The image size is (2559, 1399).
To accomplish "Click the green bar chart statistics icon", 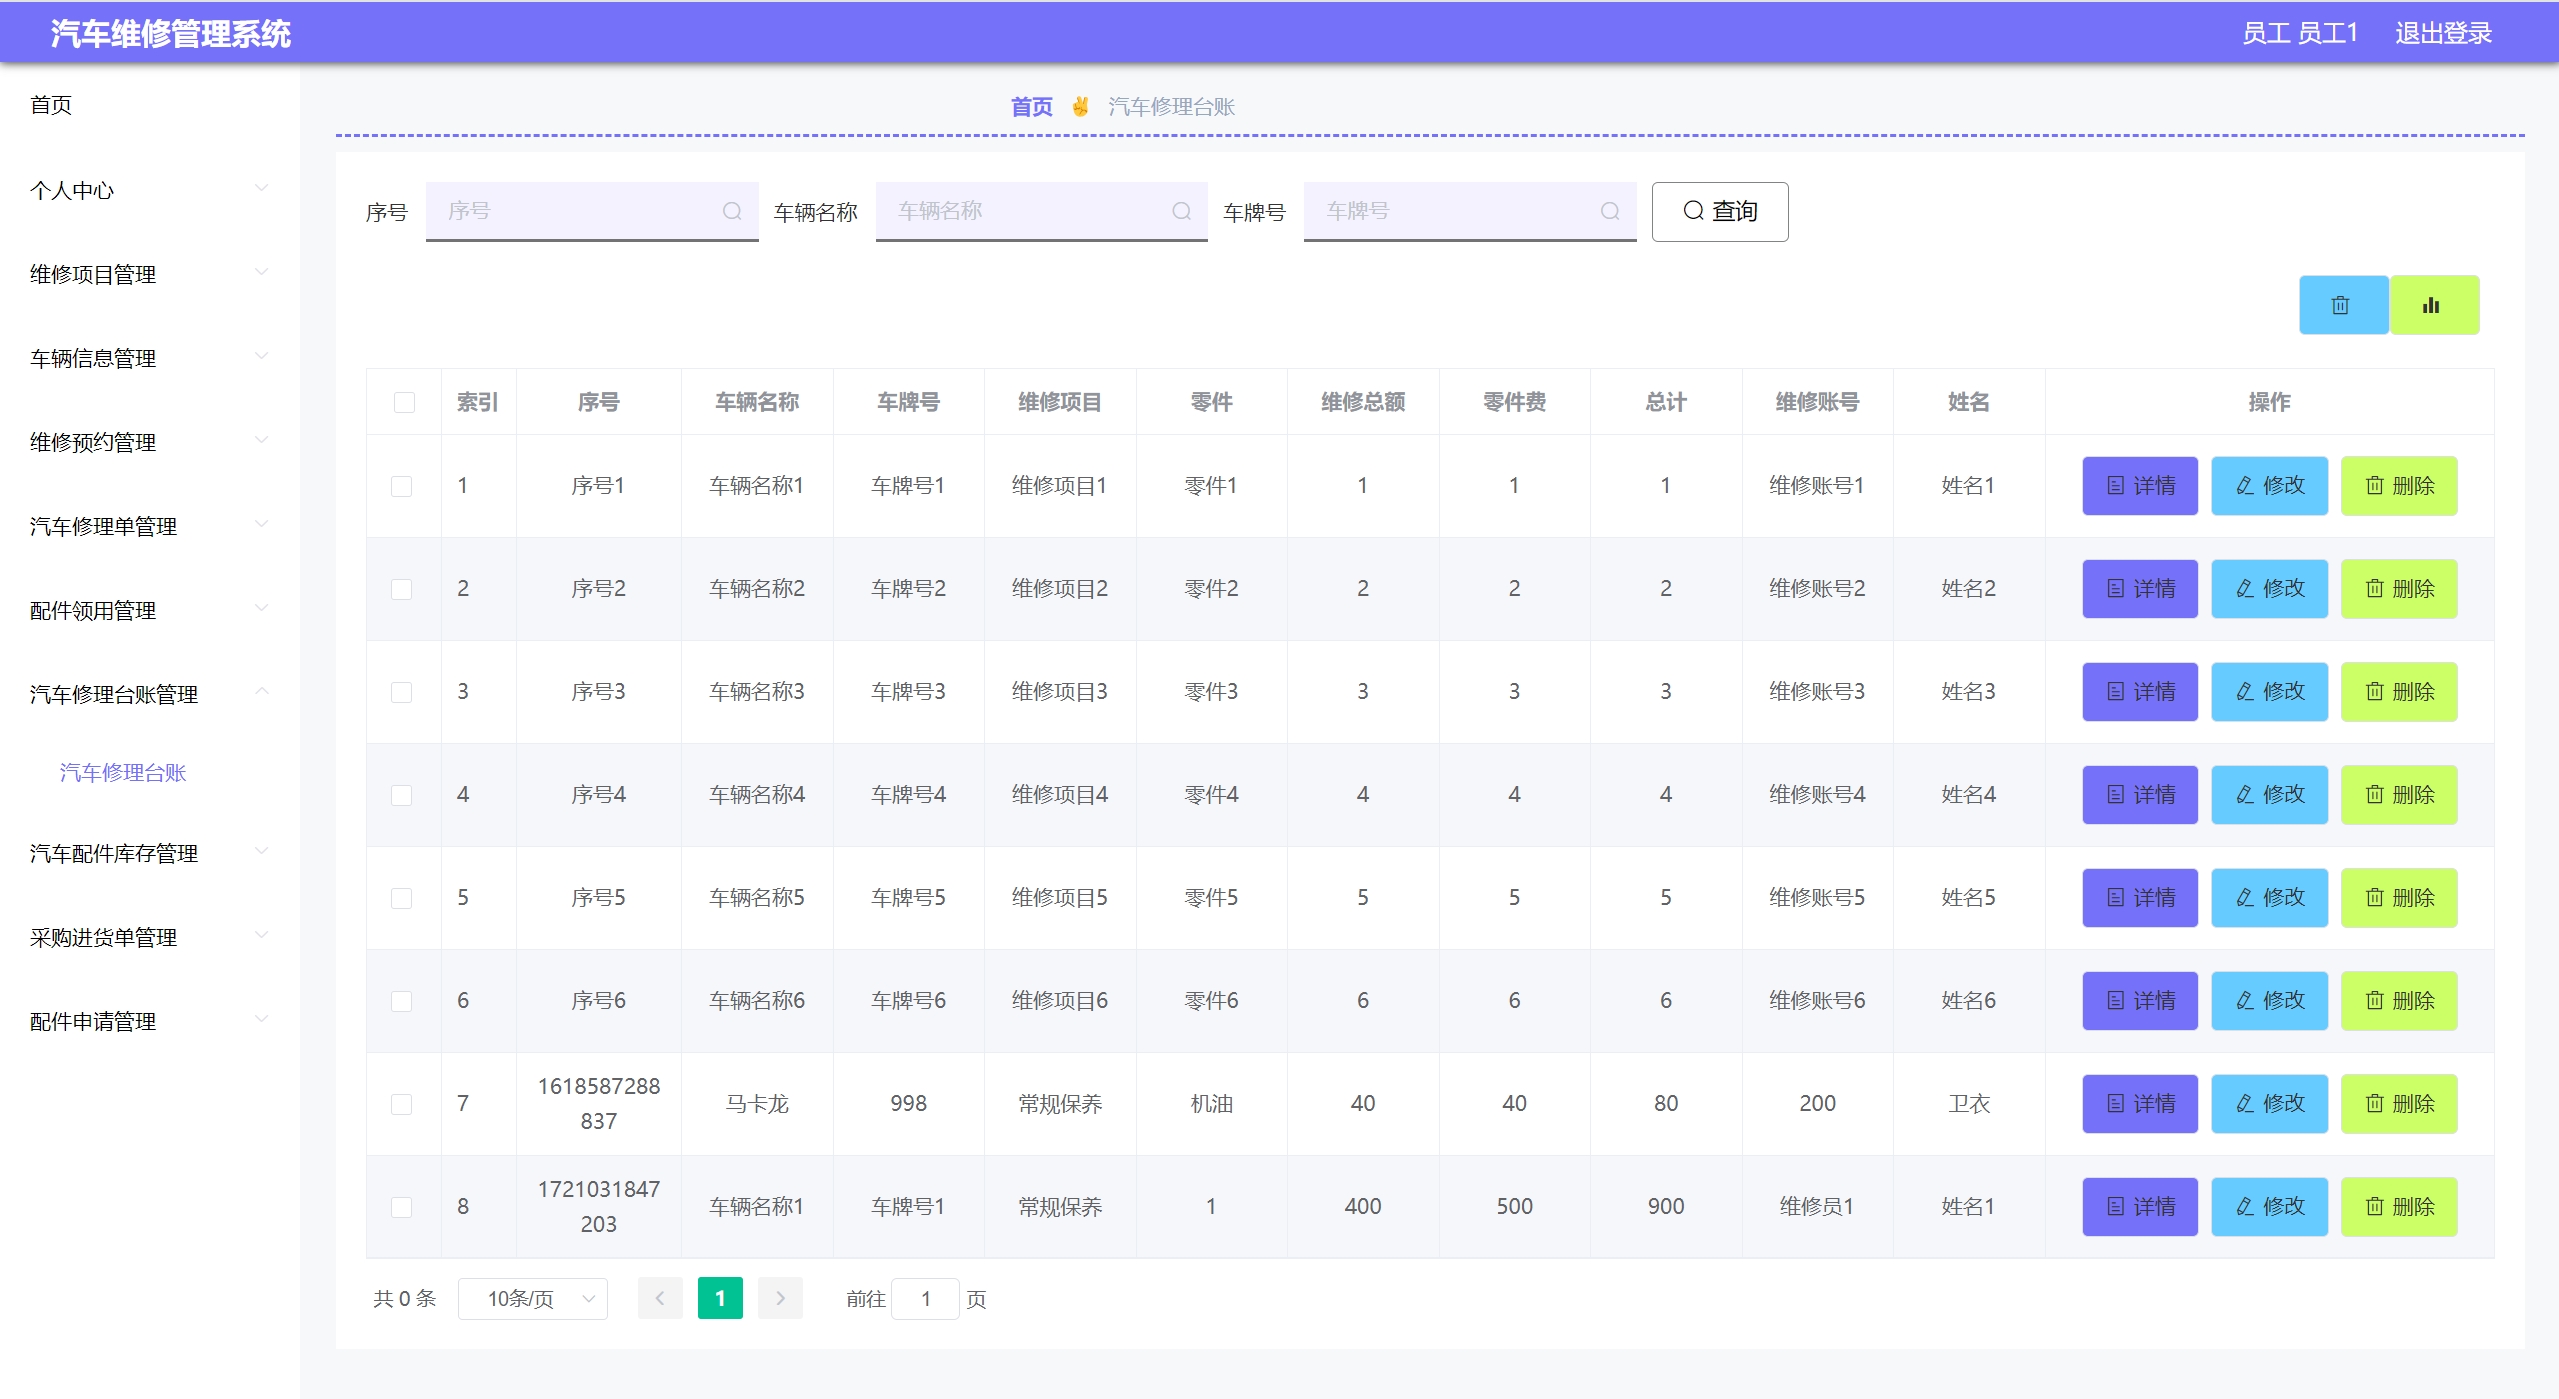I will (x=2432, y=305).
